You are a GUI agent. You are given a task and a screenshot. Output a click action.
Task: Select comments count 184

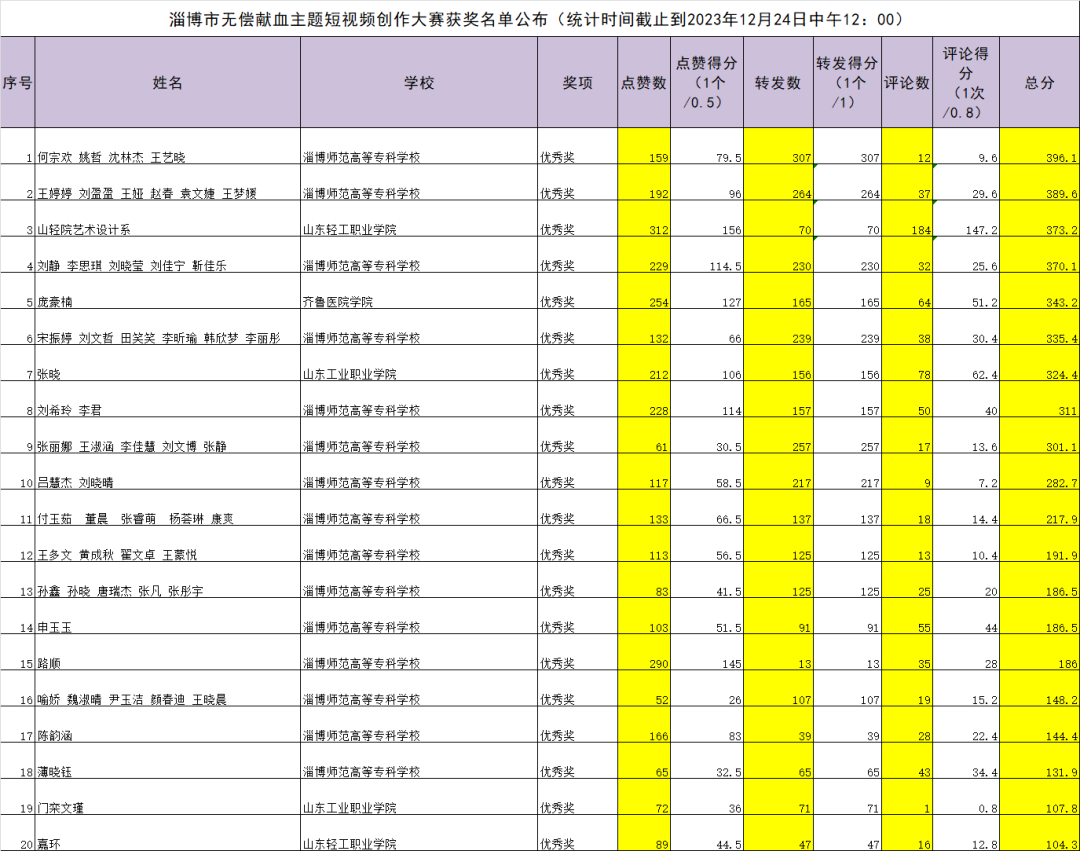907,219
